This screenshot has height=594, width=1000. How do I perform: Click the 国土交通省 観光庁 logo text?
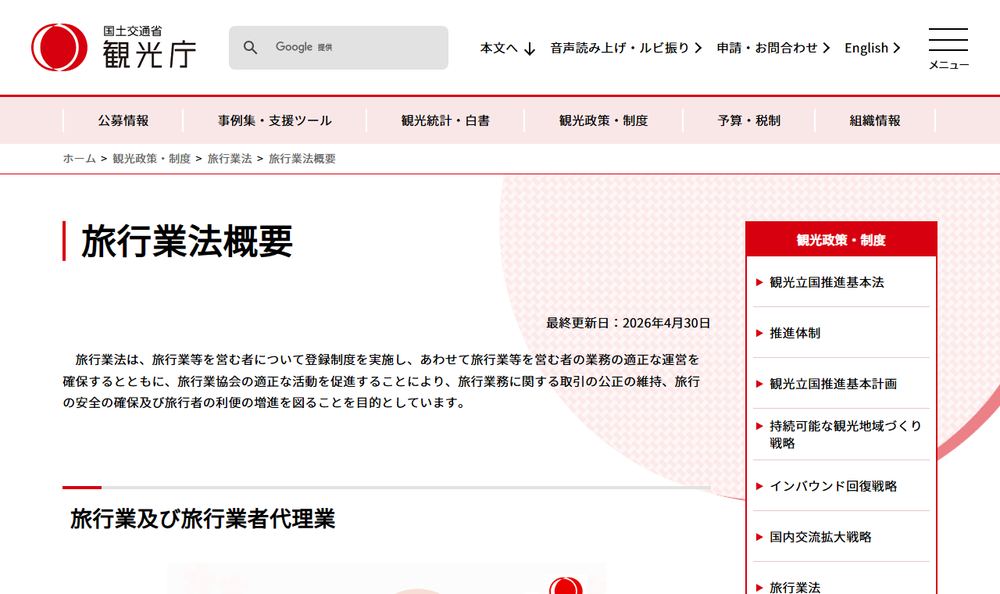(149, 47)
